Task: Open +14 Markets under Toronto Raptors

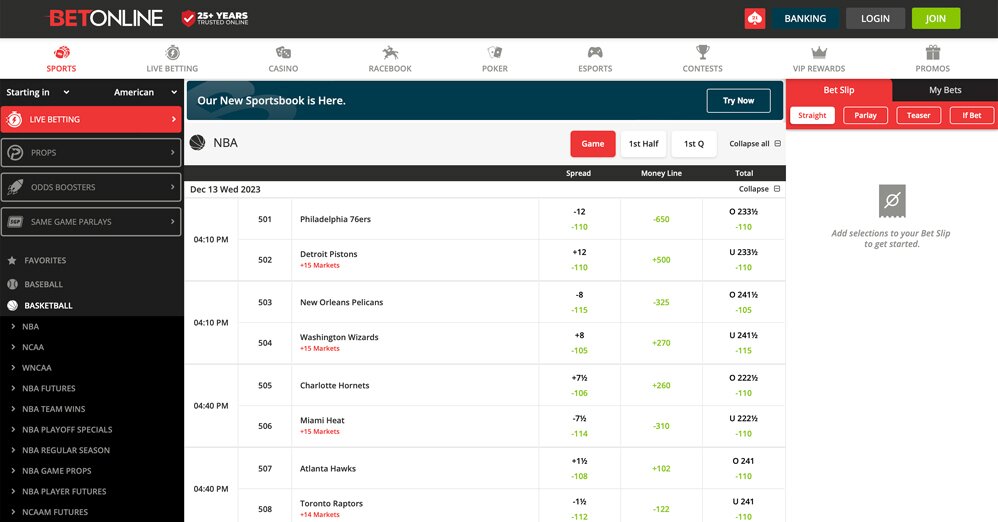Action: point(320,515)
